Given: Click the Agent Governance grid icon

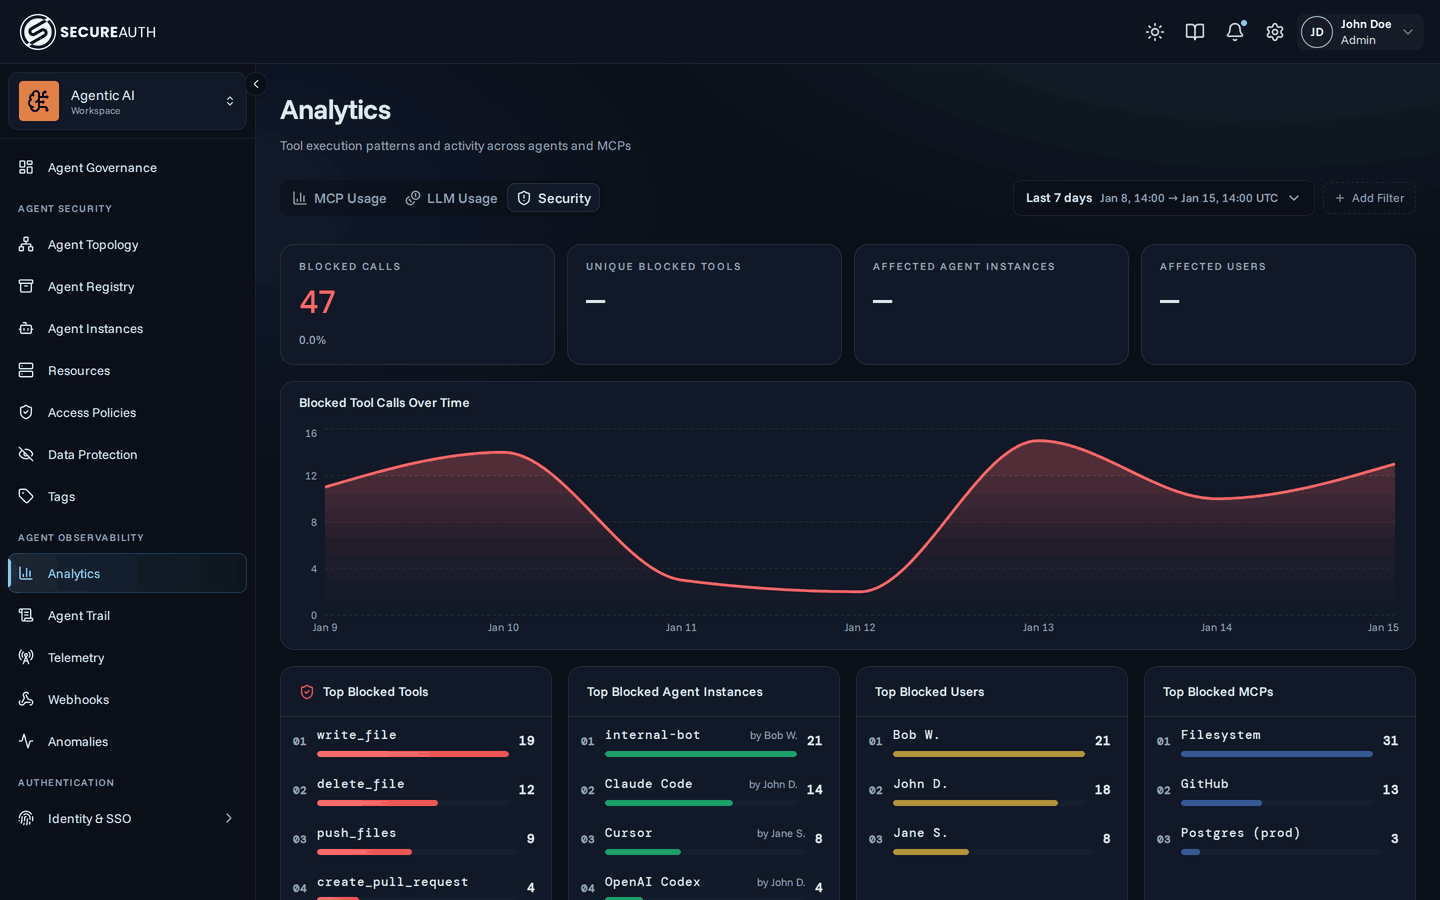Looking at the screenshot, I should [26, 167].
